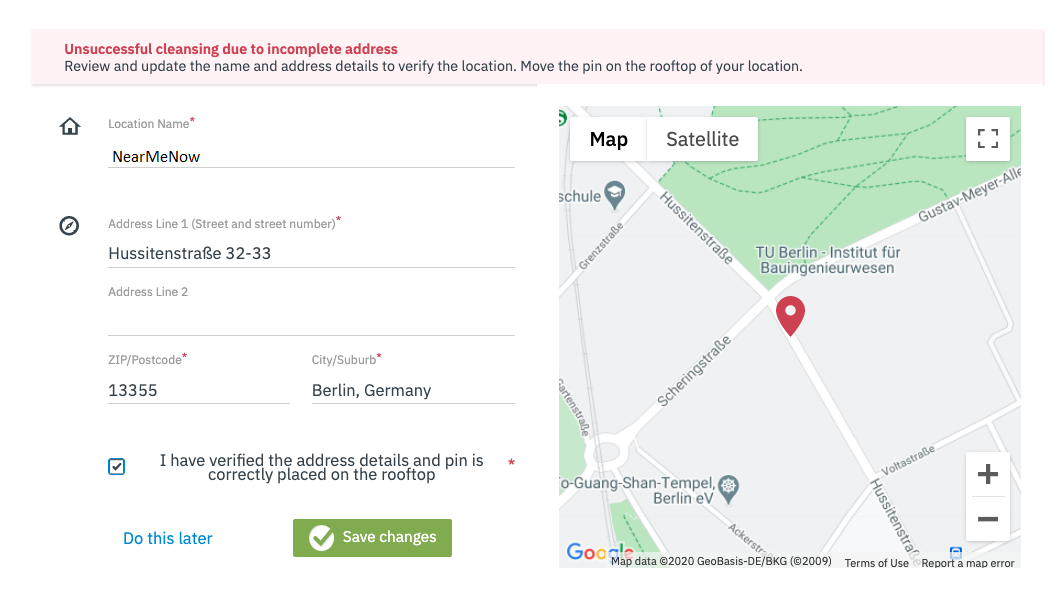
Task: Toggle fullscreen map view
Action: [987, 139]
